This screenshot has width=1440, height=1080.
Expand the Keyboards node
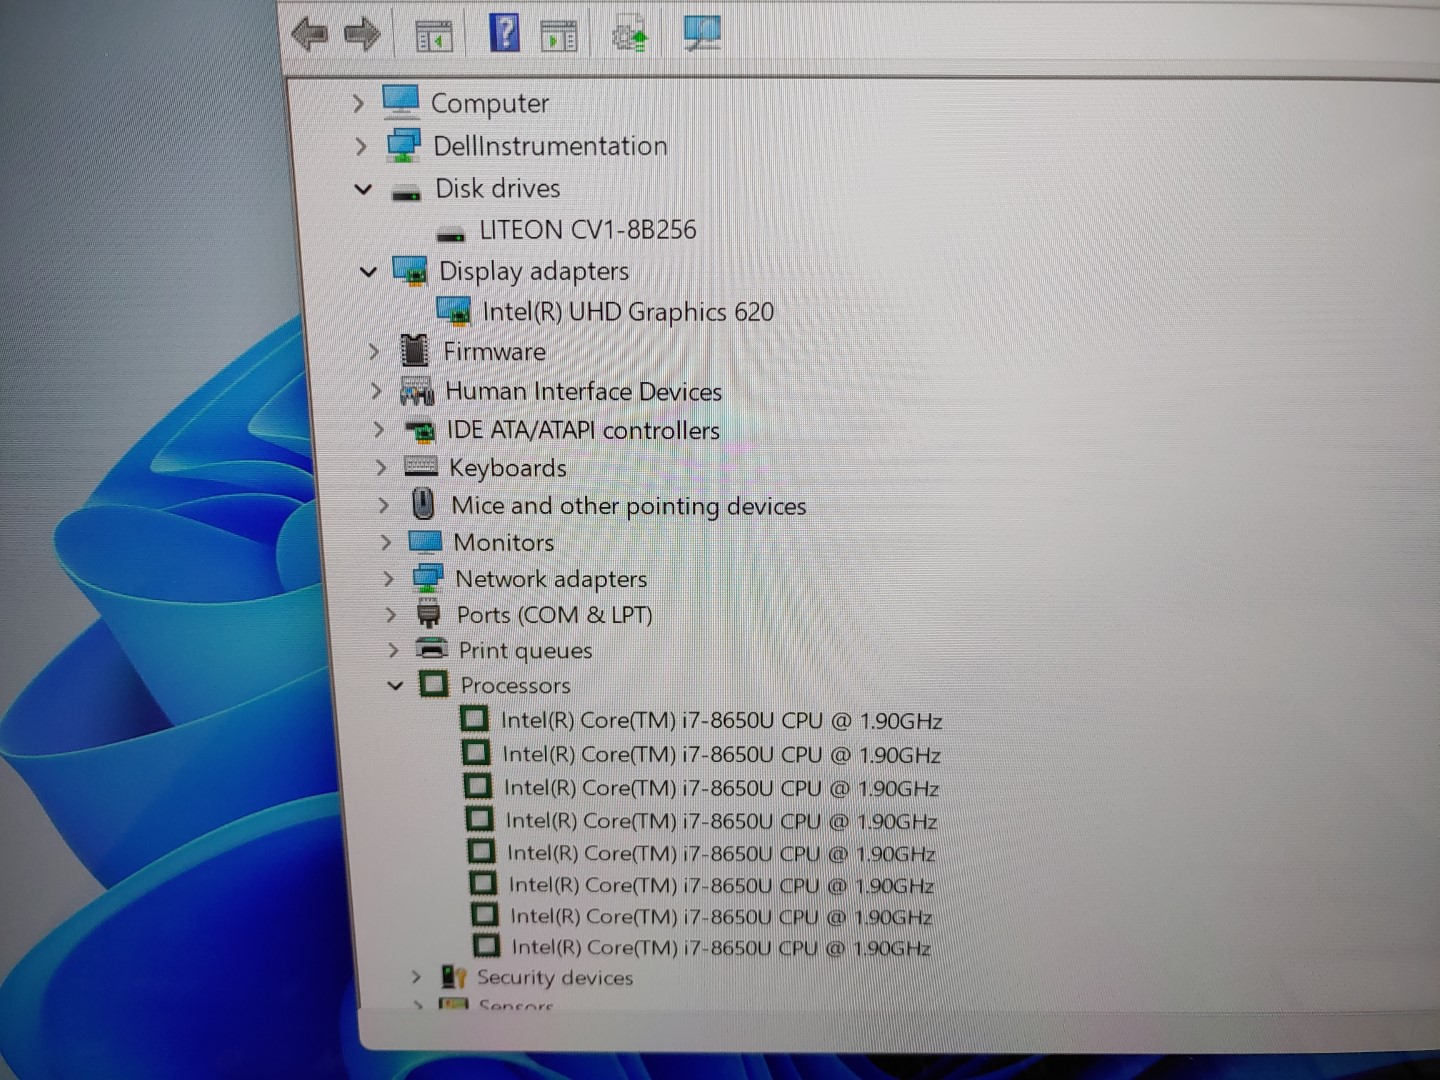[x=381, y=467]
